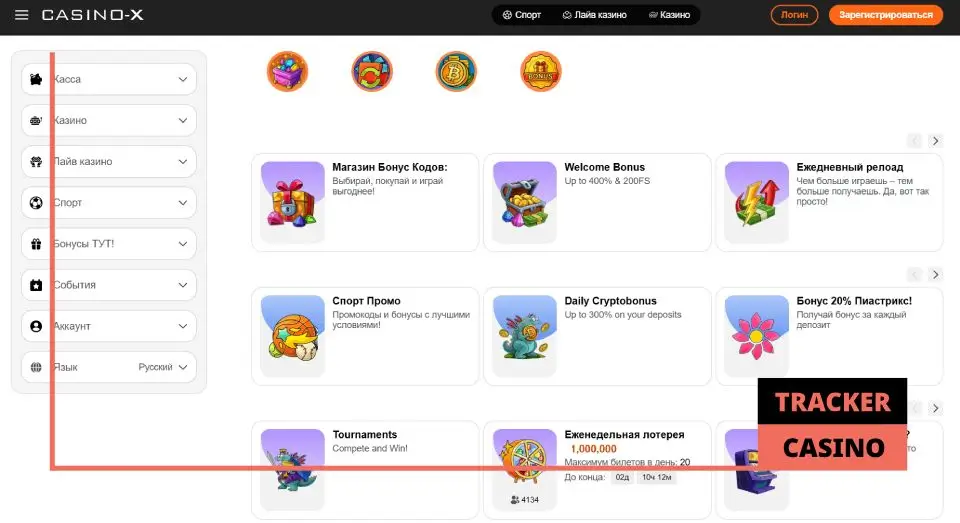Open the hamburger menu icon
Viewport: 960px width, 523px height.
(21, 15)
